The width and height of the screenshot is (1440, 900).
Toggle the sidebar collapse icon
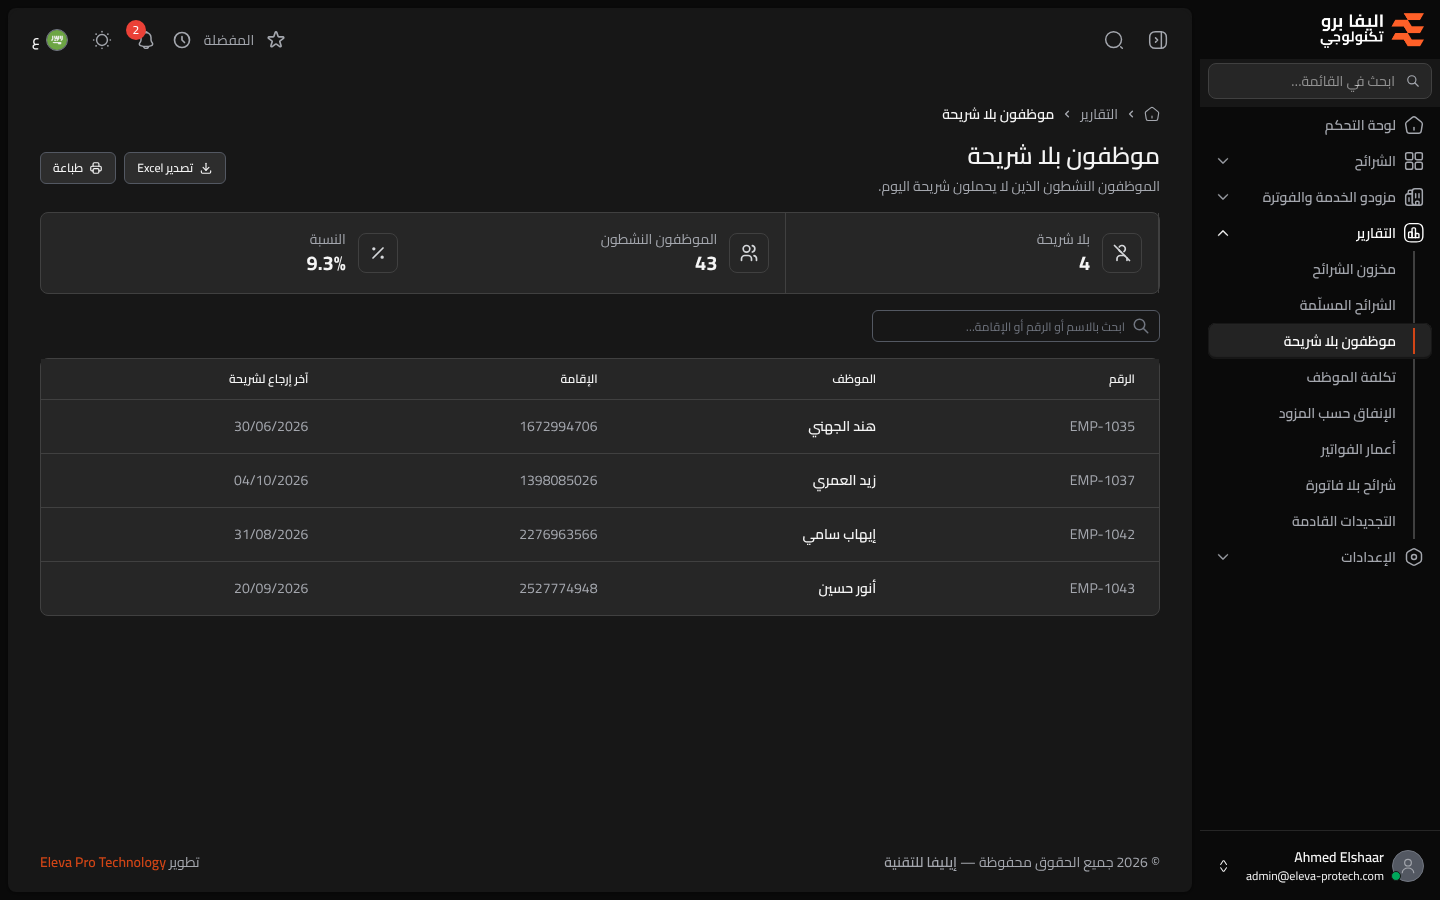pyautogui.click(x=1158, y=40)
